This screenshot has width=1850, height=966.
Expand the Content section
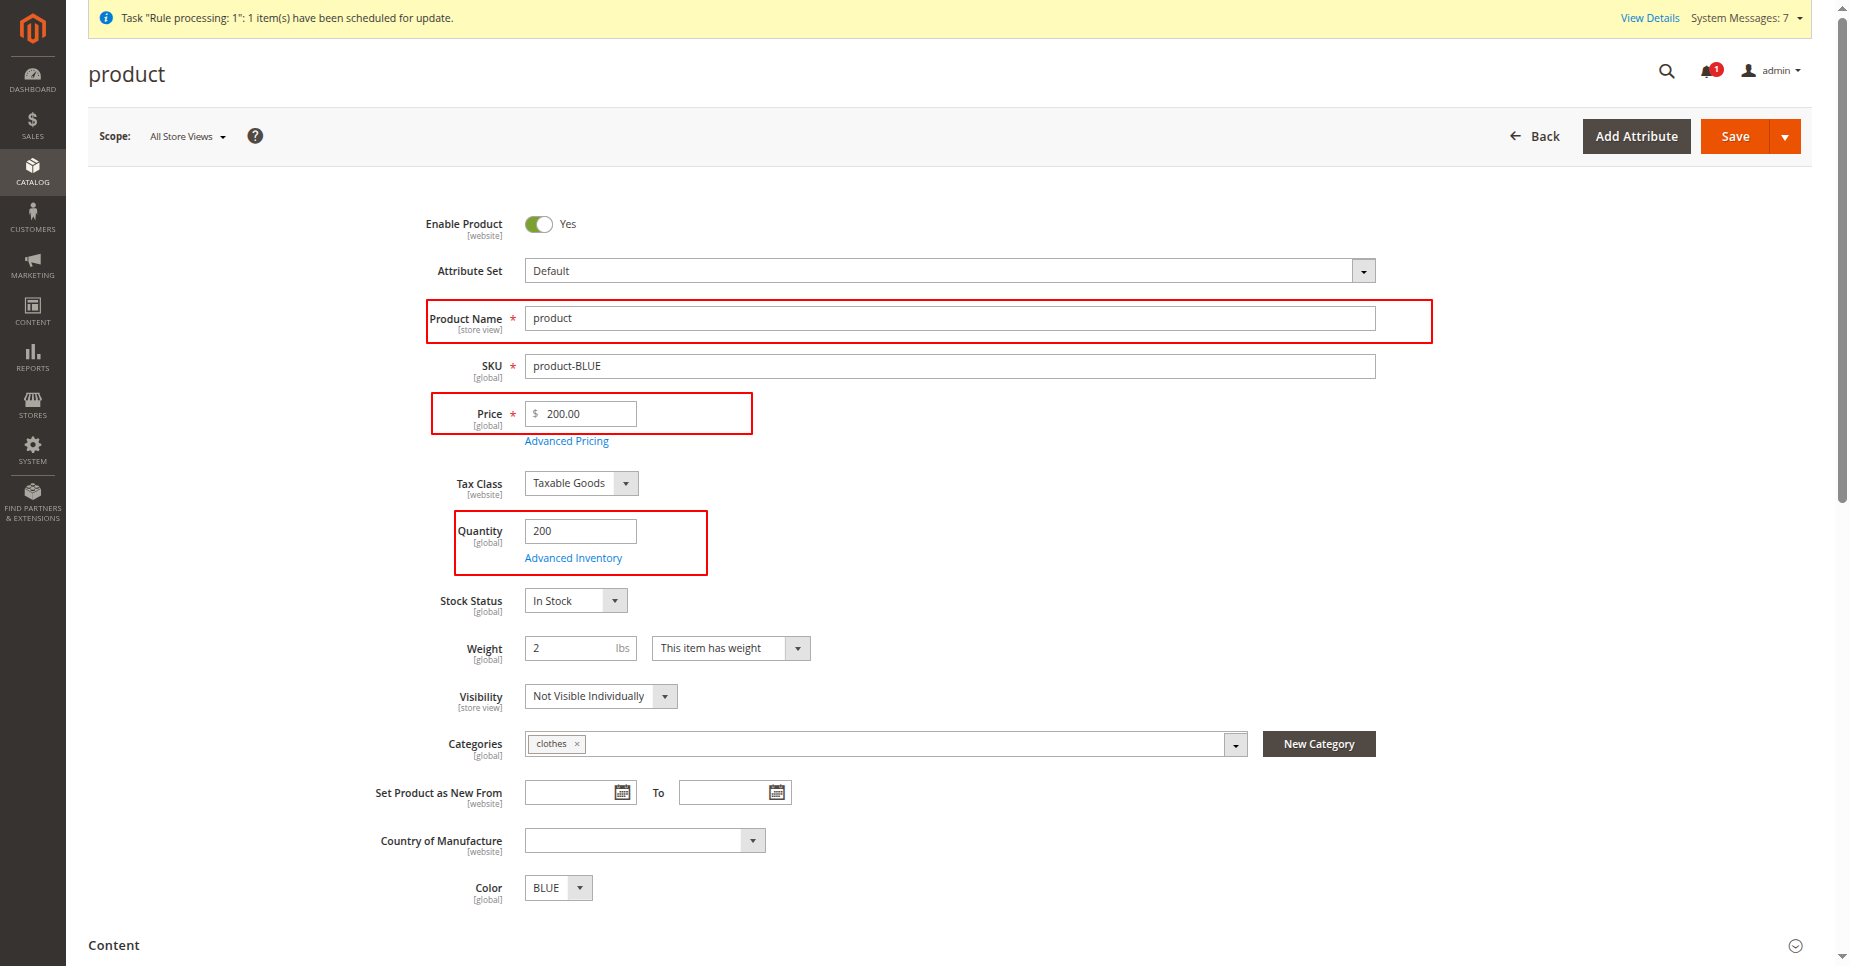pyautogui.click(x=1795, y=946)
